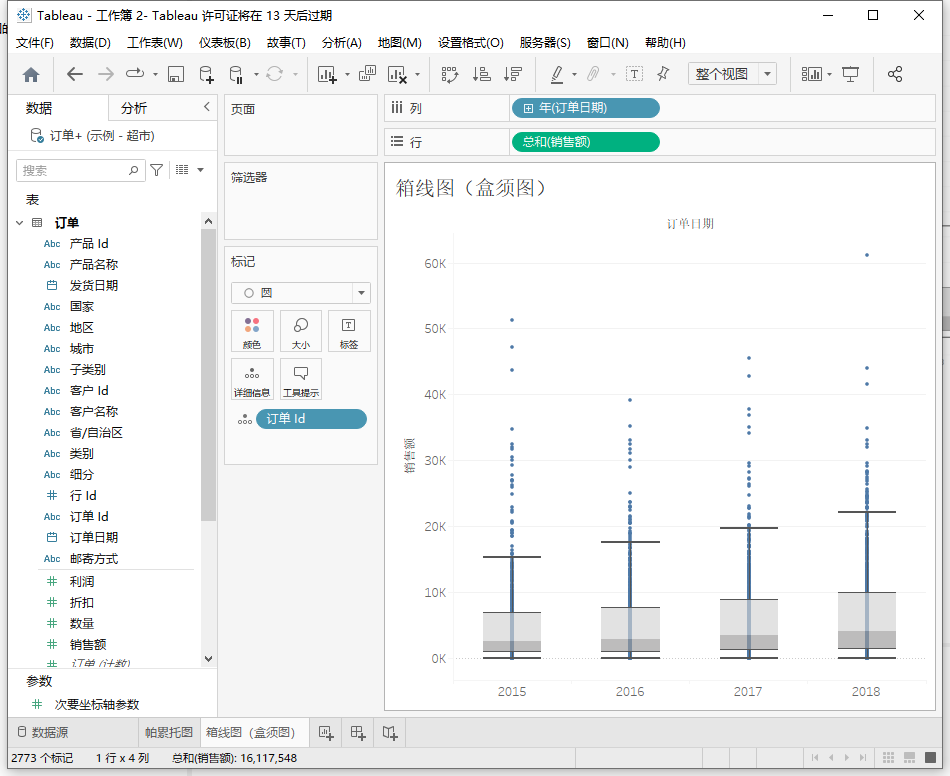The width and height of the screenshot is (950, 776).
Task: Click the add new data source icon
Action: point(207,75)
